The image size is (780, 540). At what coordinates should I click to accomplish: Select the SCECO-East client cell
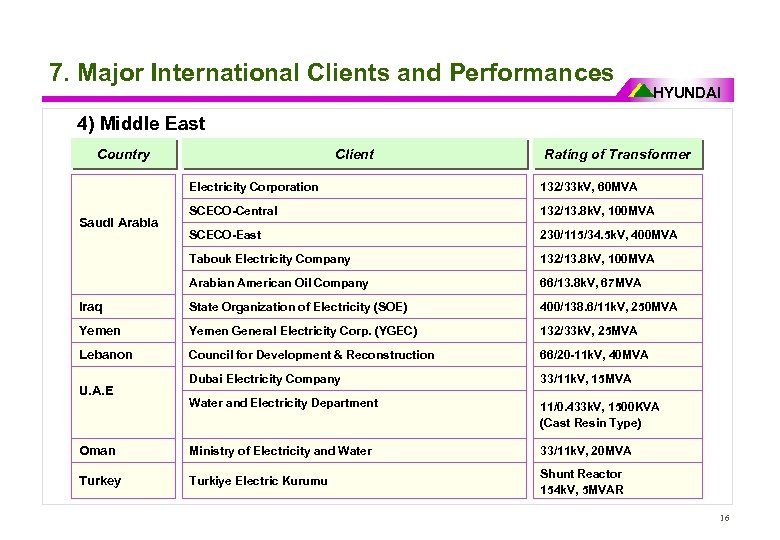354,235
